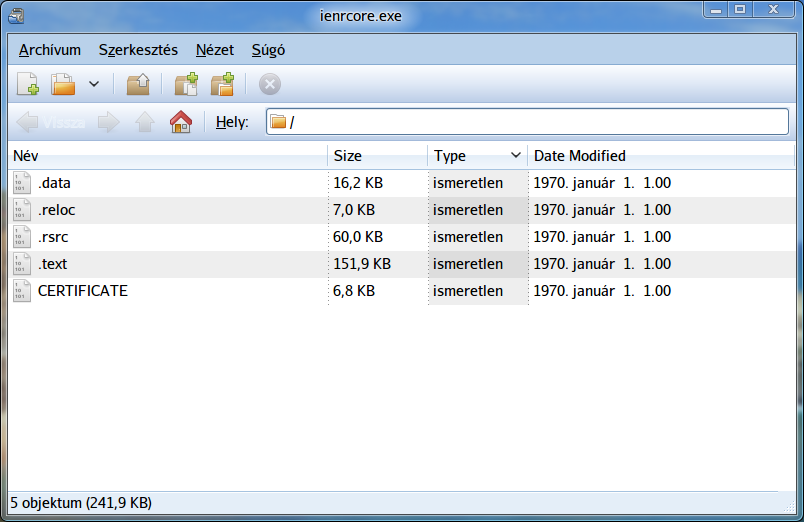Click the 7,0 KB size value
The image size is (804, 522).
(x=354, y=210)
